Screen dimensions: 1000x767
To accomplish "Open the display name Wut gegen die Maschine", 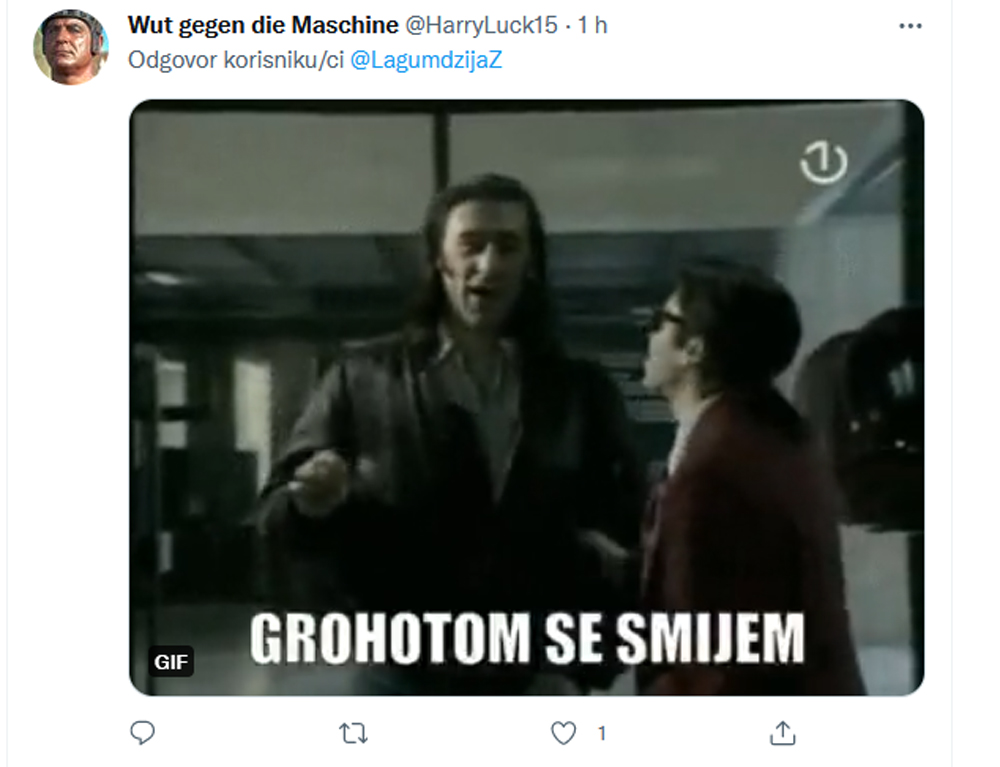I will [263, 25].
